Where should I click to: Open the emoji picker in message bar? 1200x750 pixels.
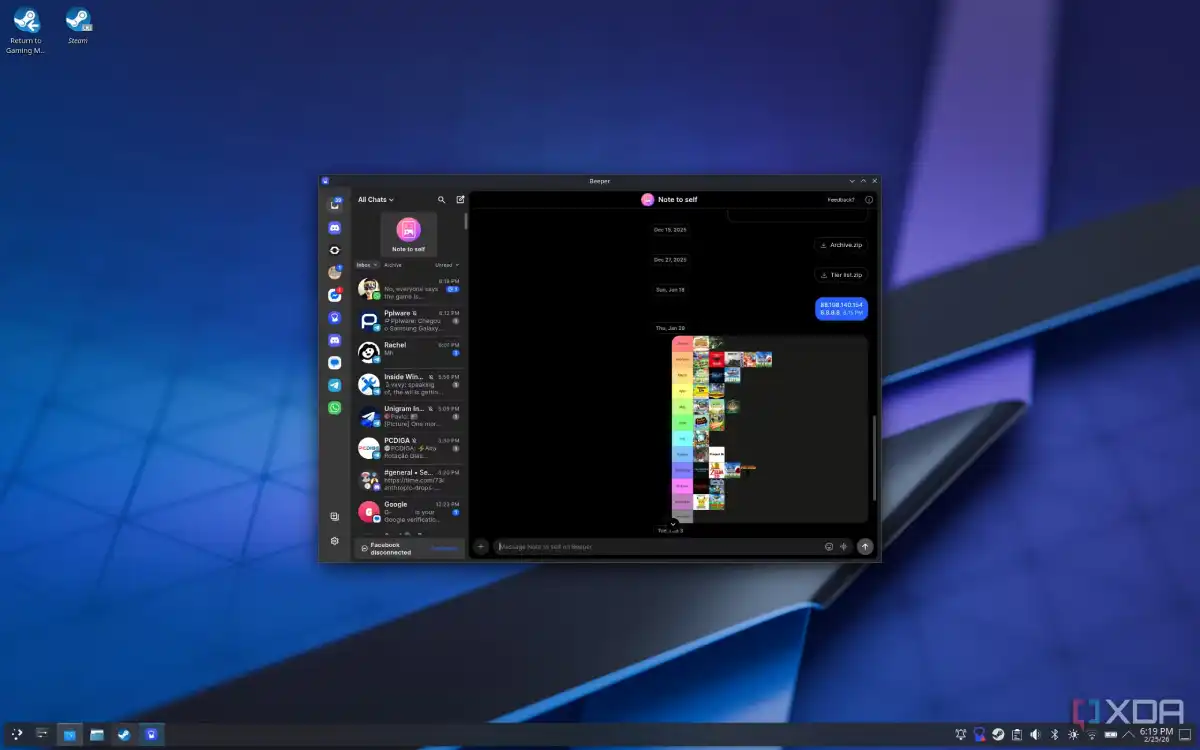pos(829,547)
